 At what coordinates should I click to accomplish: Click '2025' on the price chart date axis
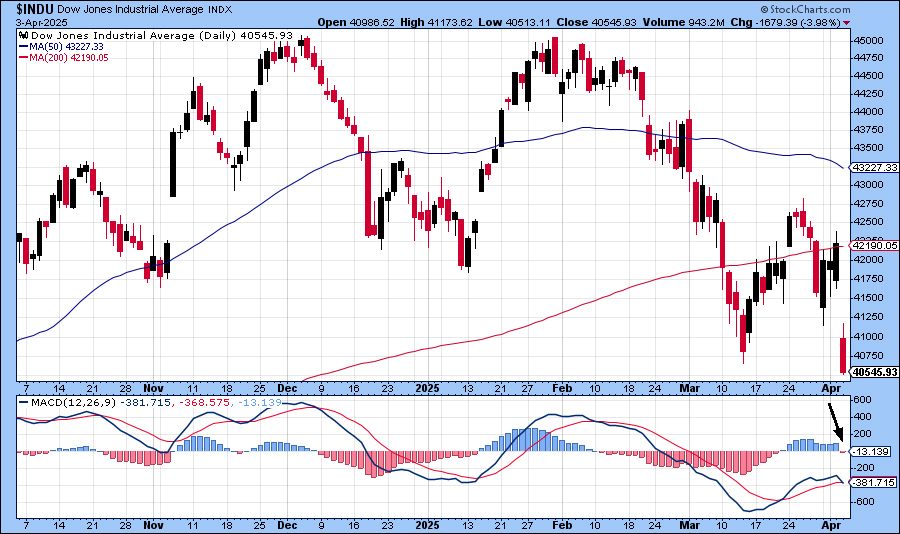tap(428, 389)
